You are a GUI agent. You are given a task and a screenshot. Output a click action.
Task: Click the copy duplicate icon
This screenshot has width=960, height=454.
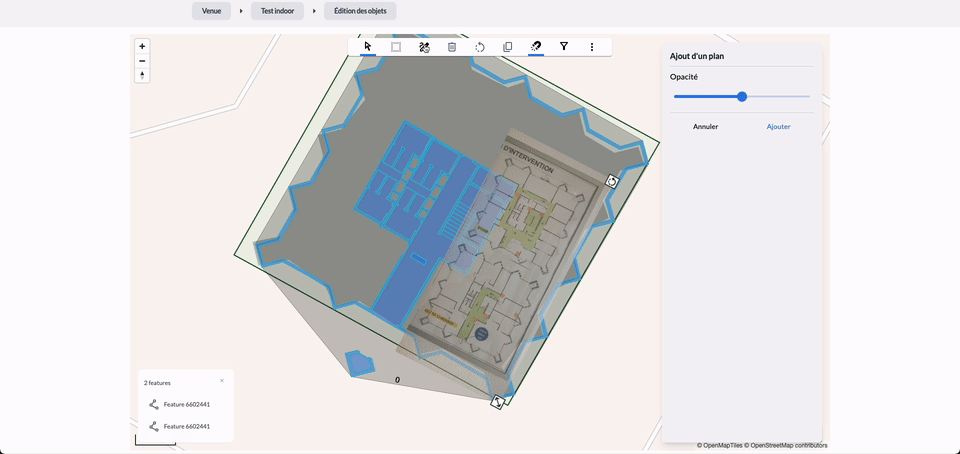tap(508, 47)
